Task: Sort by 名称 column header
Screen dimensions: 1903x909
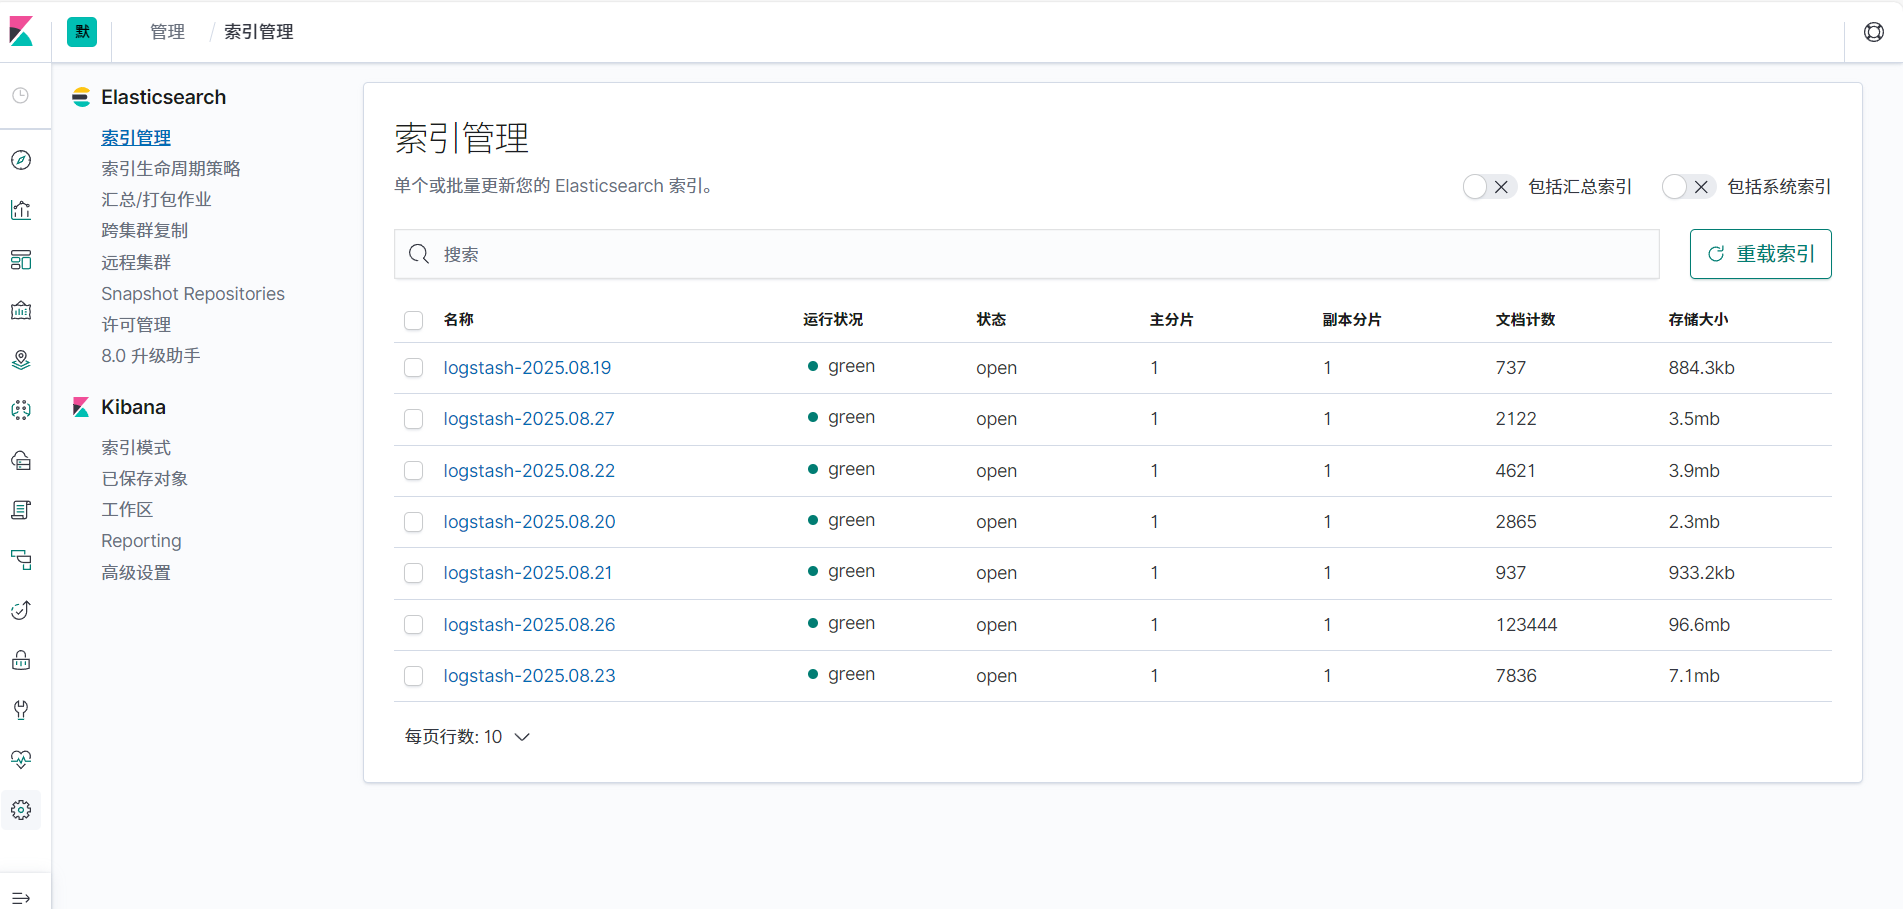Action: coord(459,320)
